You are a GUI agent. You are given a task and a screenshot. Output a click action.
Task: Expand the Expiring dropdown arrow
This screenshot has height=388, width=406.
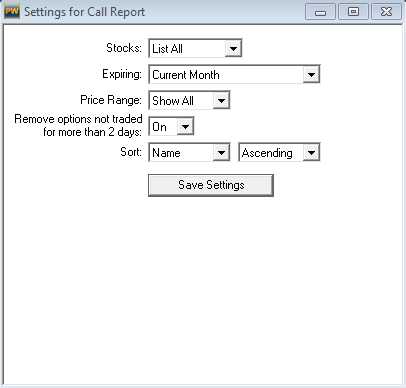311,75
